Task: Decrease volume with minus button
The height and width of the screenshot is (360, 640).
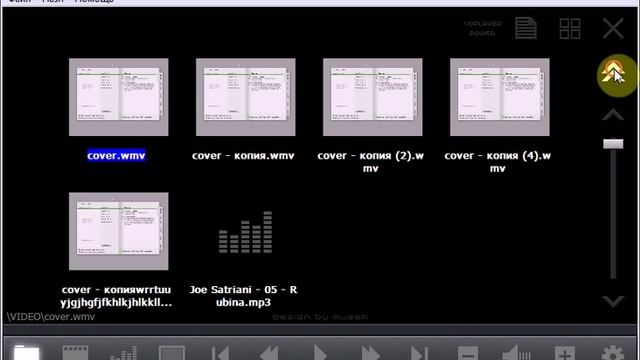Action: [468, 353]
